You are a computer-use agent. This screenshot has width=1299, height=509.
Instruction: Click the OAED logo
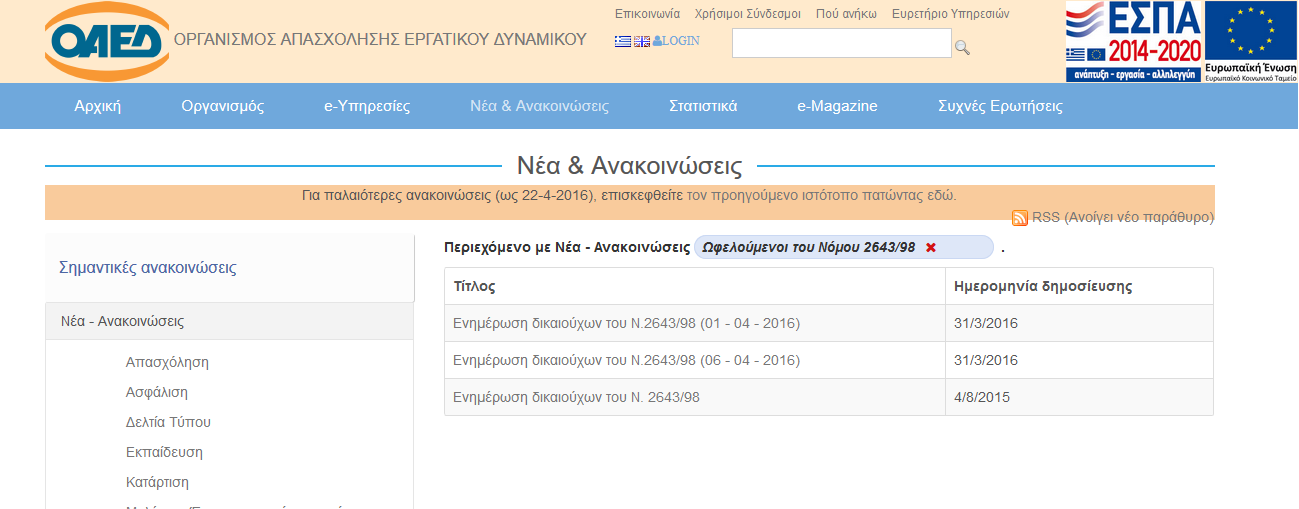pyautogui.click(x=107, y=42)
